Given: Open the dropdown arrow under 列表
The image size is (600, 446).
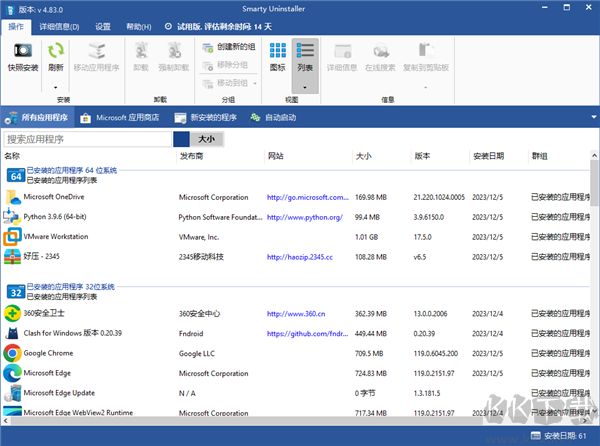Looking at the screenshot, I should (306, 86).
